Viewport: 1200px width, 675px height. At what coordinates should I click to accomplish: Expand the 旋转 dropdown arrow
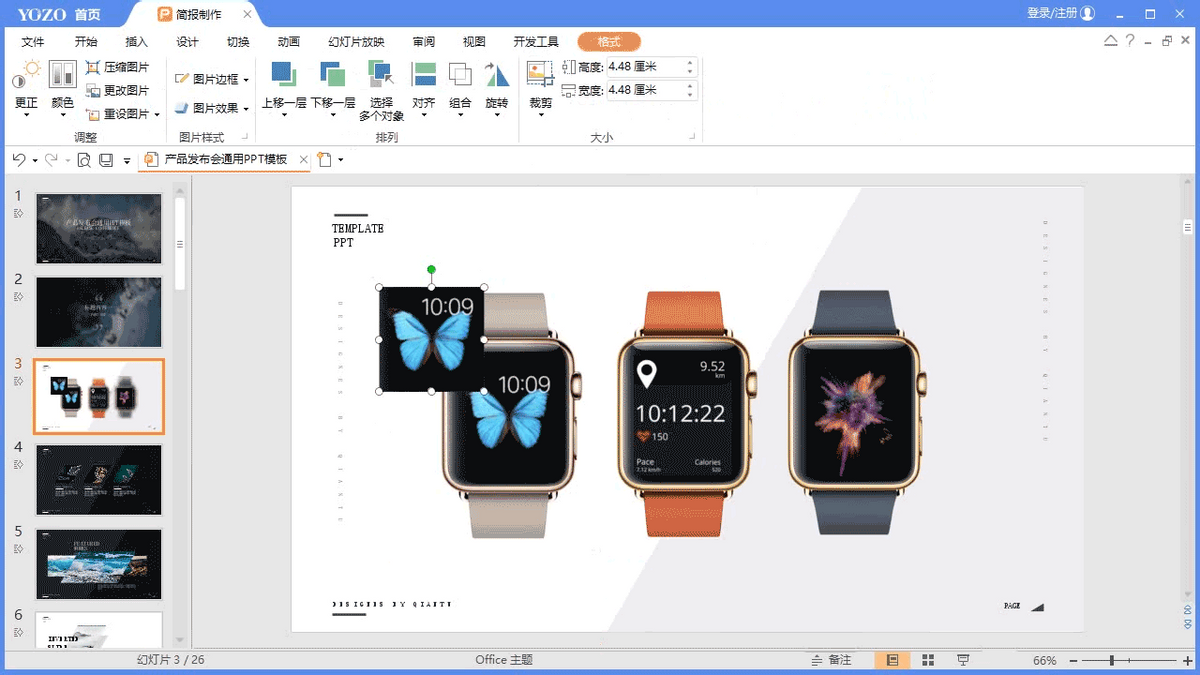497,115
